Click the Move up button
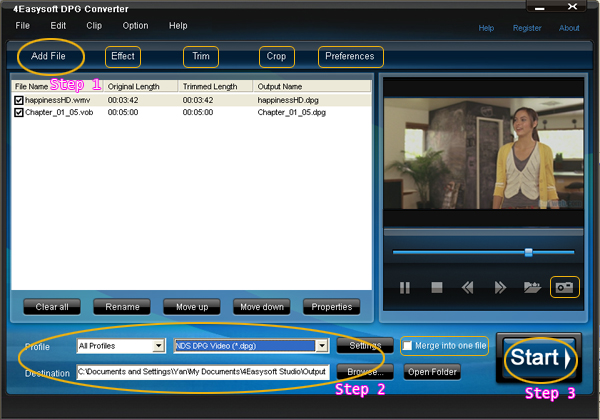600x420 pixels. (x=192, y=307)
